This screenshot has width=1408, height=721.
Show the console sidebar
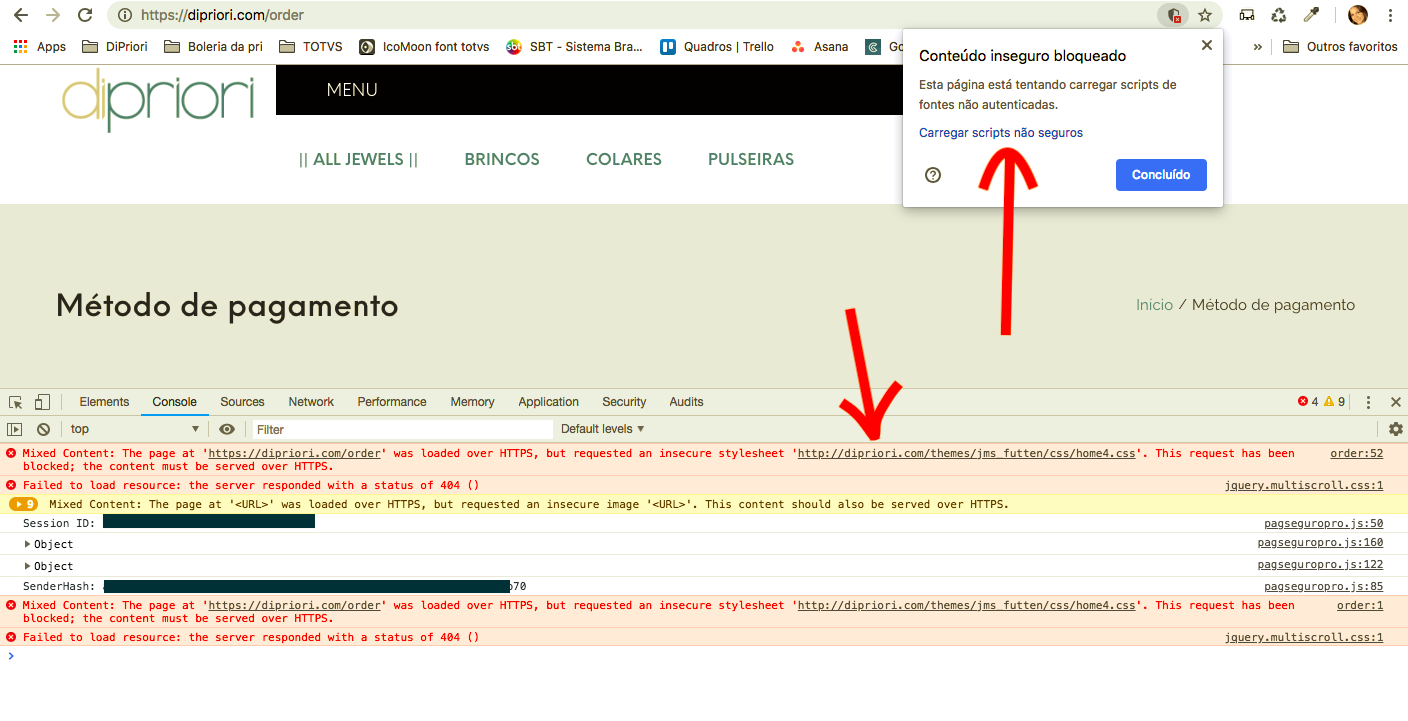(15, 429)
